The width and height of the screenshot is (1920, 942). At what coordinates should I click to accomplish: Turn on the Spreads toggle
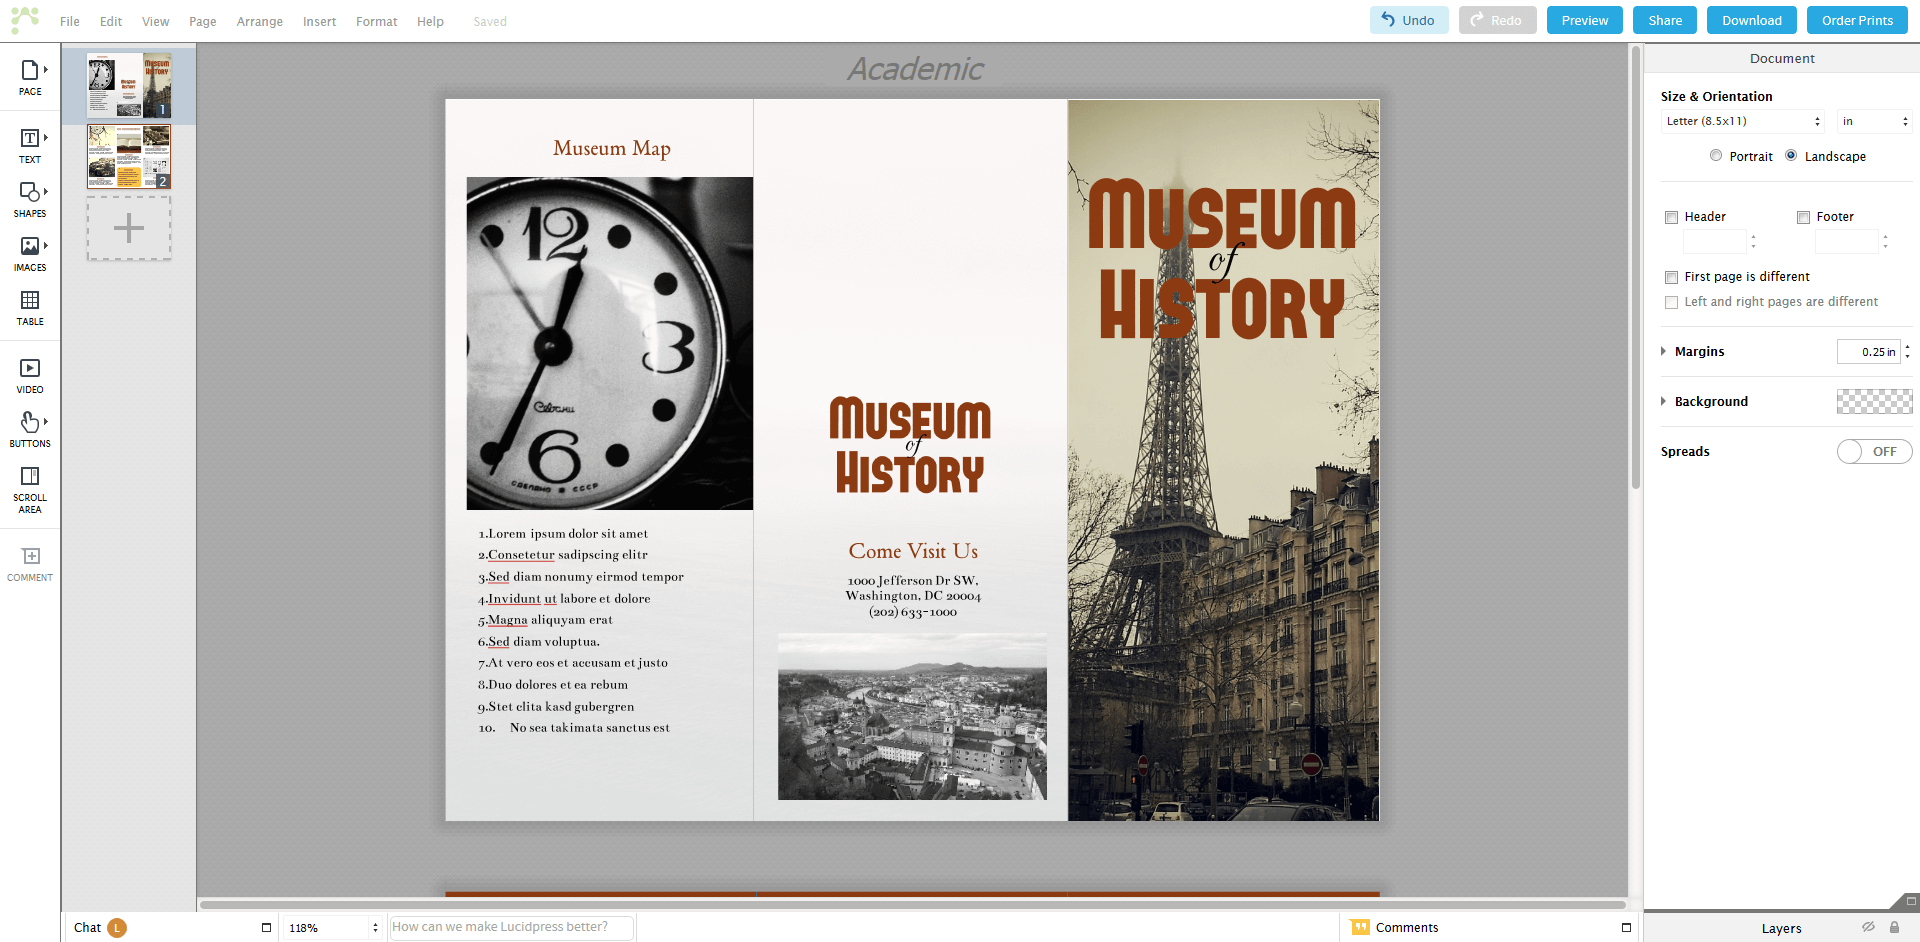(x=1874, y=451)
